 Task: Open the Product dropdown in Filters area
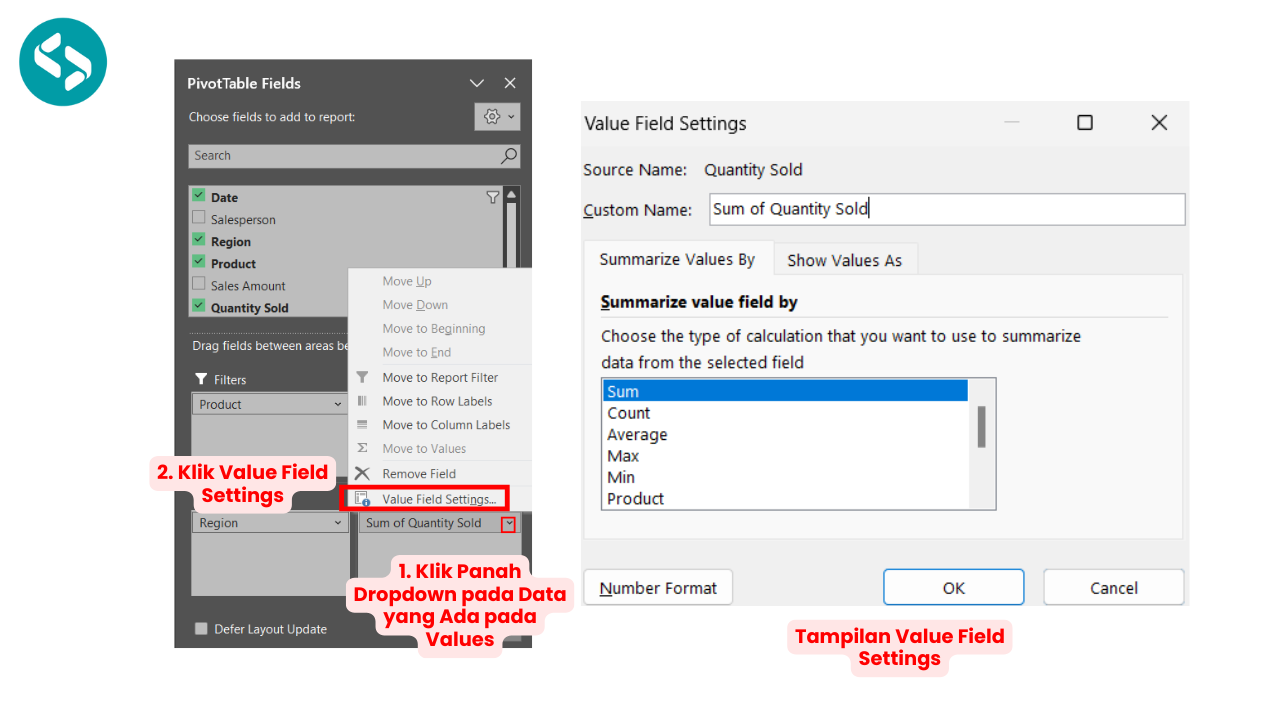click(337, 404)
